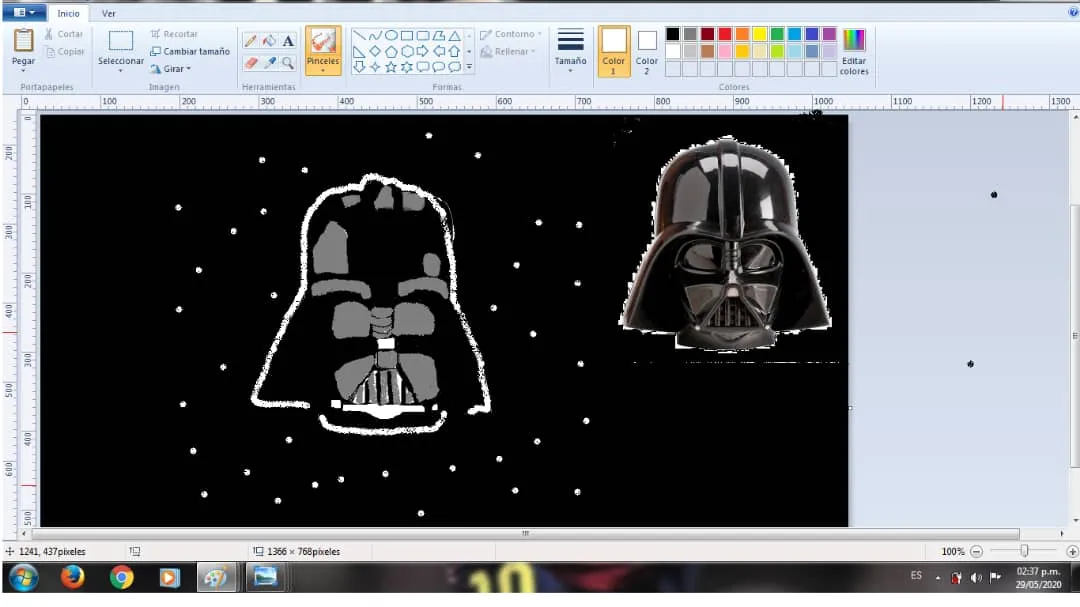Click the Recortar crop button
Viewport: 1080px width, 607px height.
tap(174, 34)
